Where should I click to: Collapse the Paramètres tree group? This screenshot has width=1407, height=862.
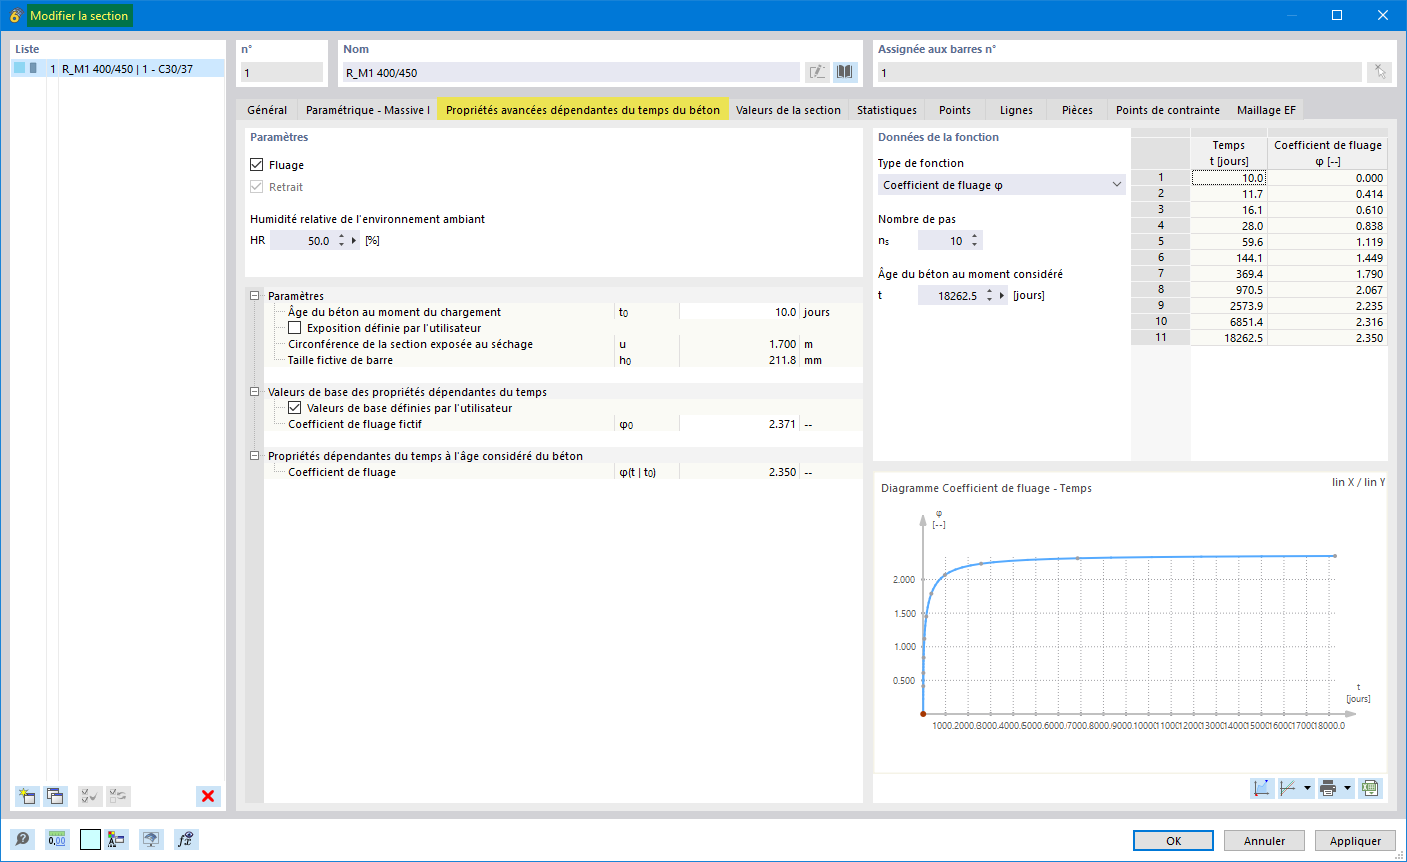(x=255, y=296)
